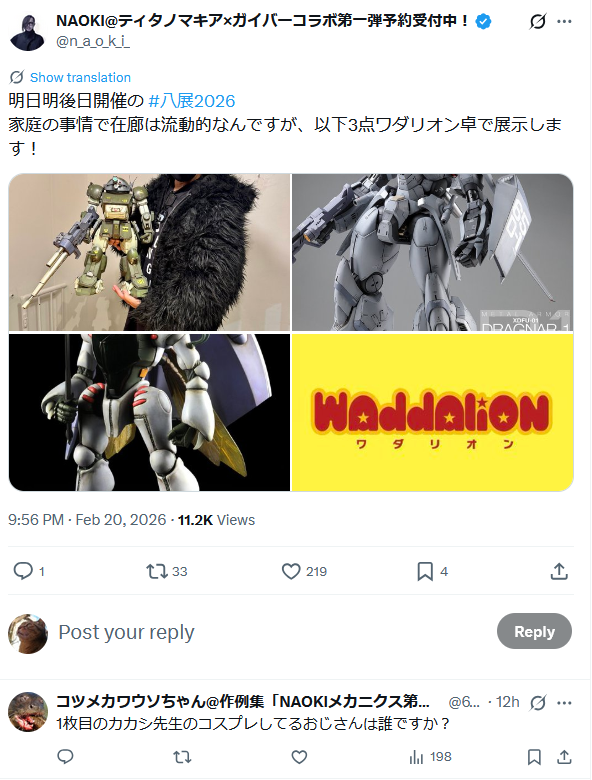Open the Scopedog model photo thumbnail
The image size is (592, 780).
click(149, 252)
